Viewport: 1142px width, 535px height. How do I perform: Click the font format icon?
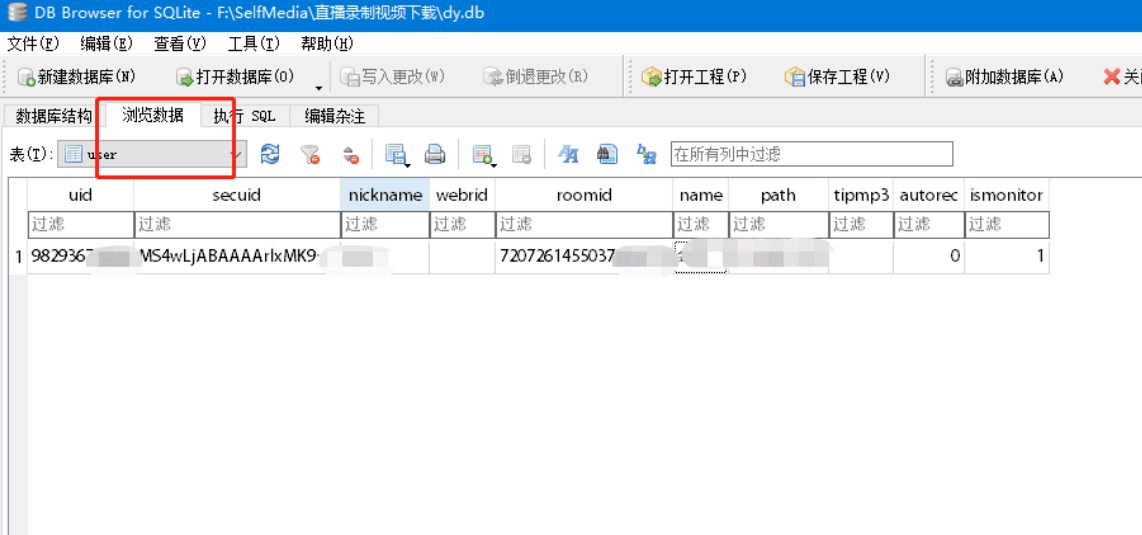[568, 154]
